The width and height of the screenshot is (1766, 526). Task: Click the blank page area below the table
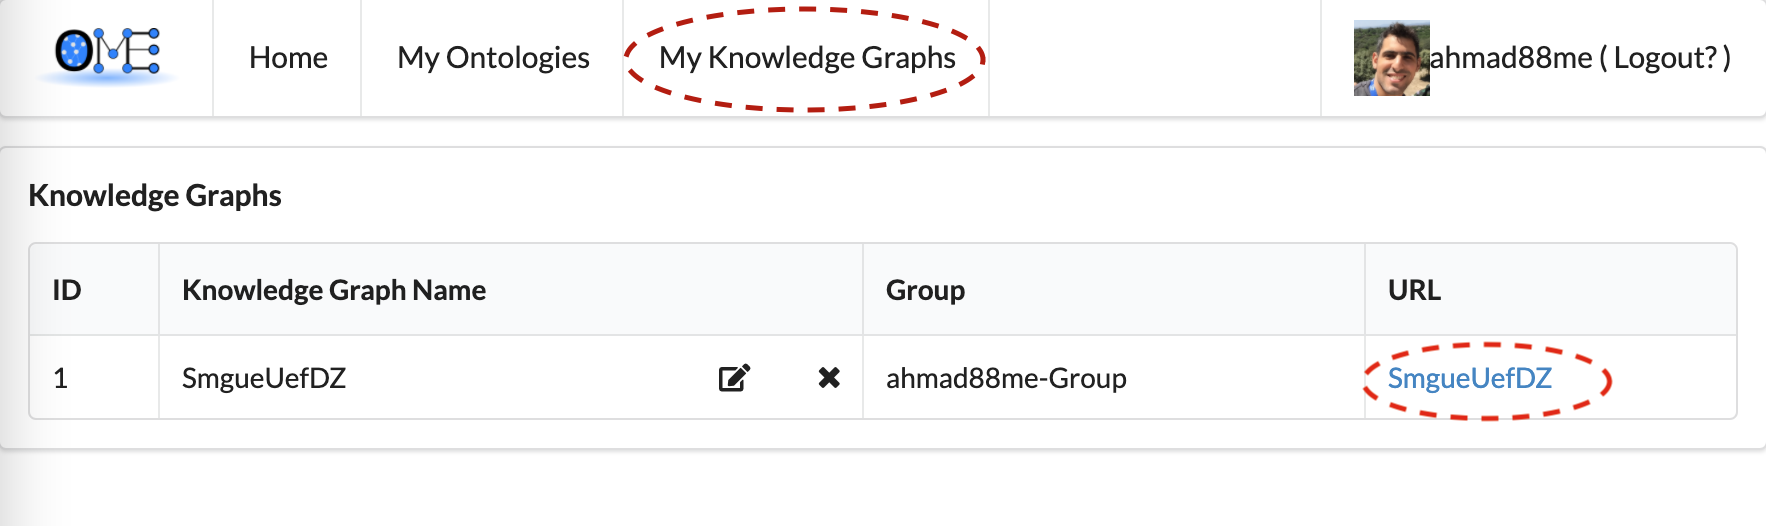pyautogui.click(x=880, y=490)
